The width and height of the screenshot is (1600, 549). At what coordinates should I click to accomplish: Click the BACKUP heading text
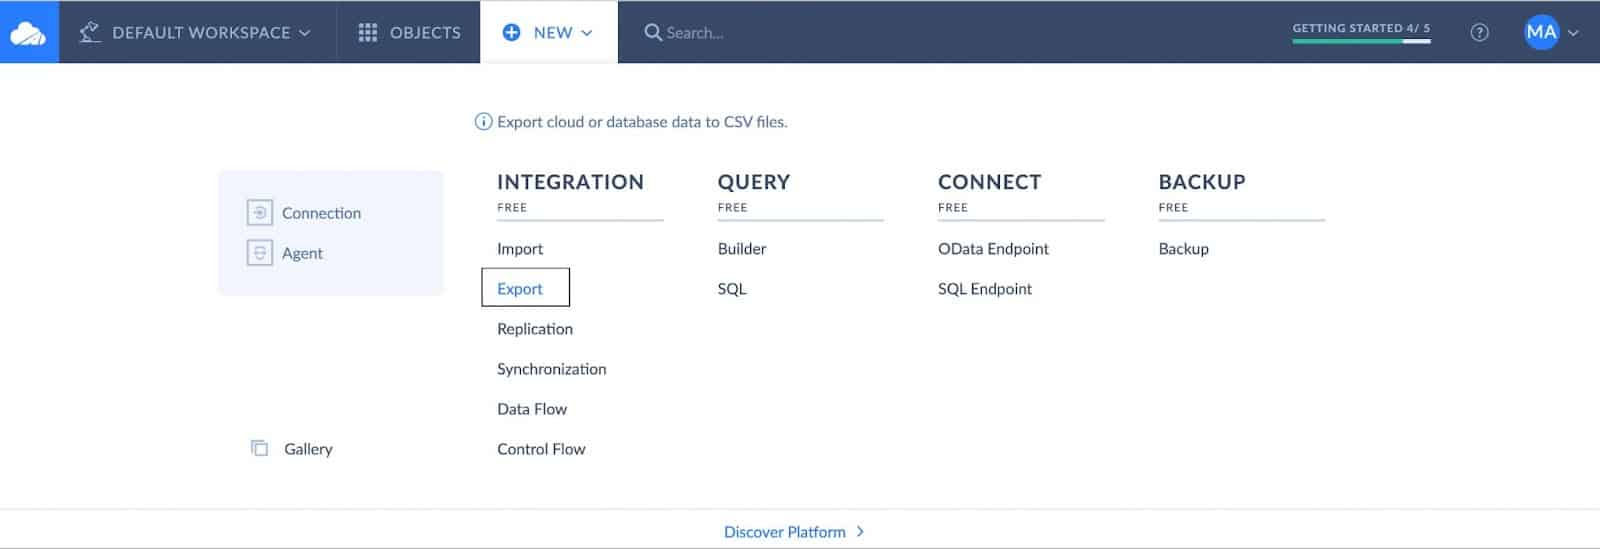[x=1202, y=182]
